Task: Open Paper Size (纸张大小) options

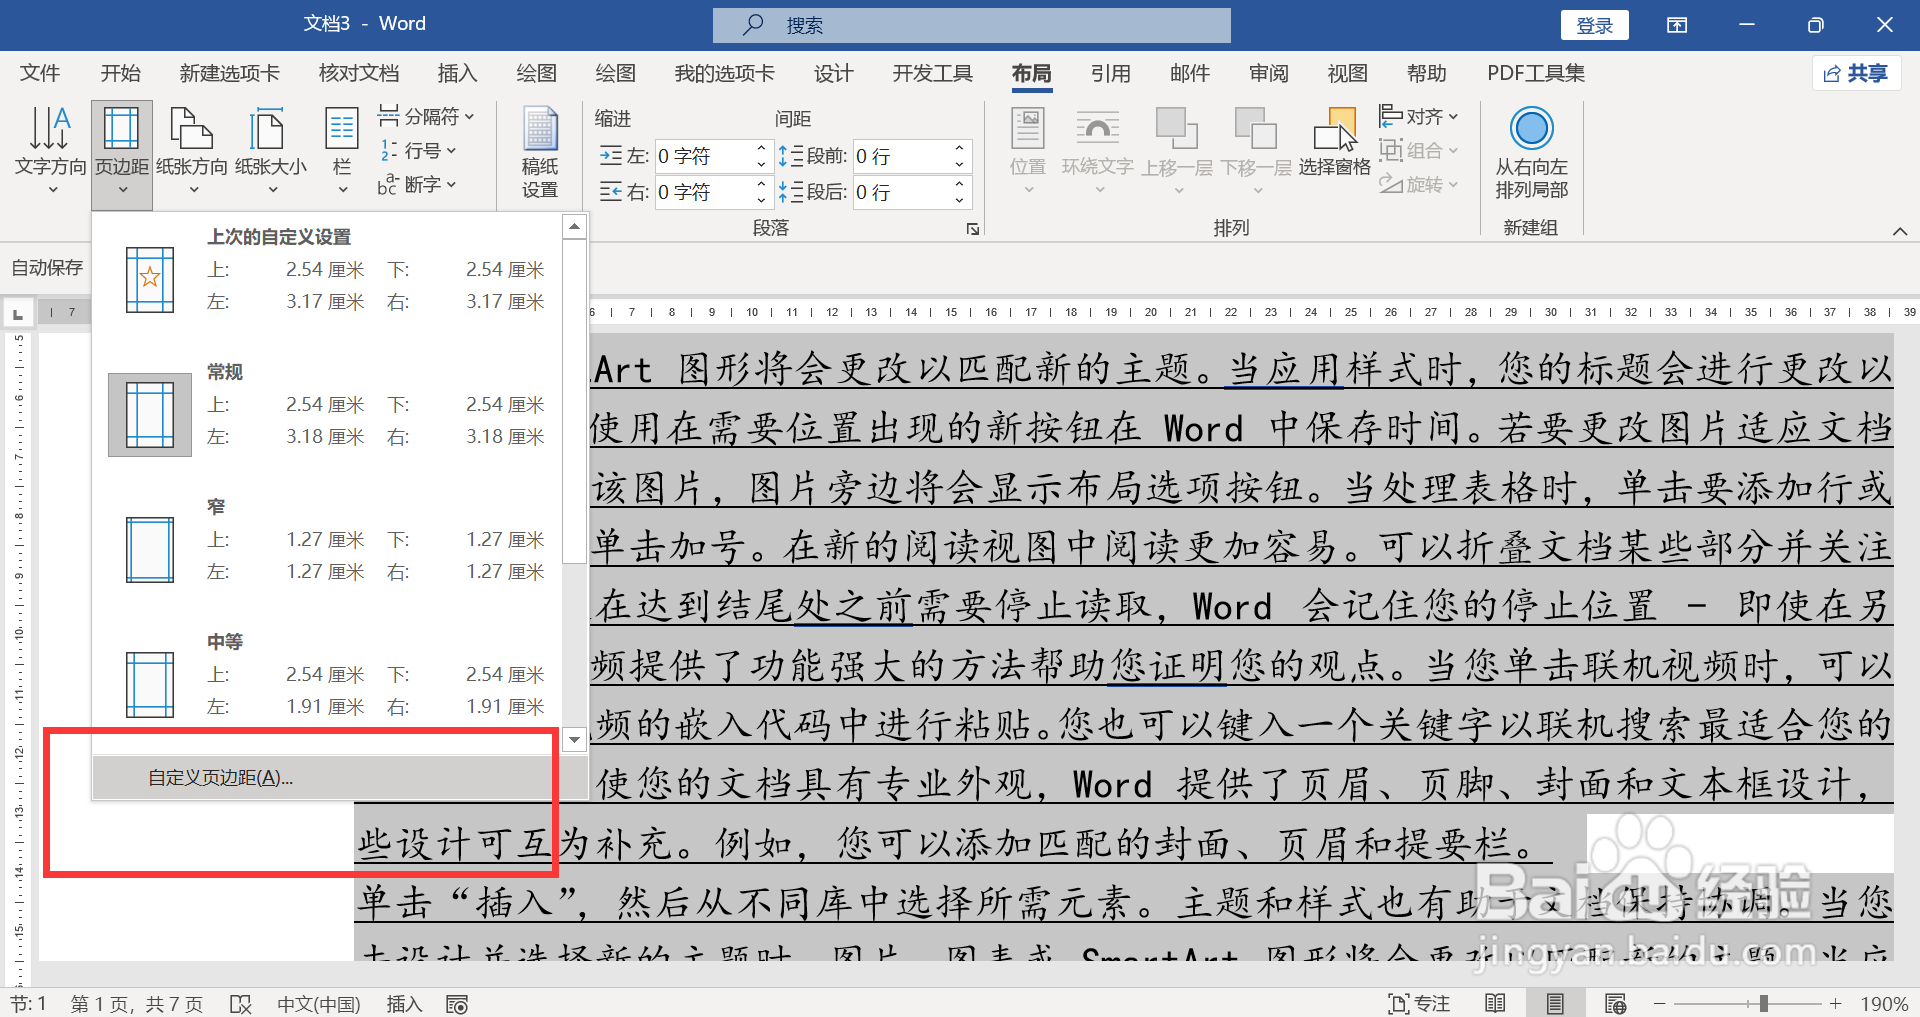Action: [271, 150]
